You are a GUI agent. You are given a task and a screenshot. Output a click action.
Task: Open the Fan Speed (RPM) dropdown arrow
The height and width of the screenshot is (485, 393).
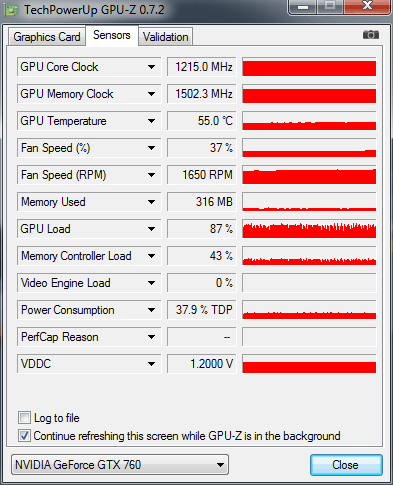click(151, 175)
